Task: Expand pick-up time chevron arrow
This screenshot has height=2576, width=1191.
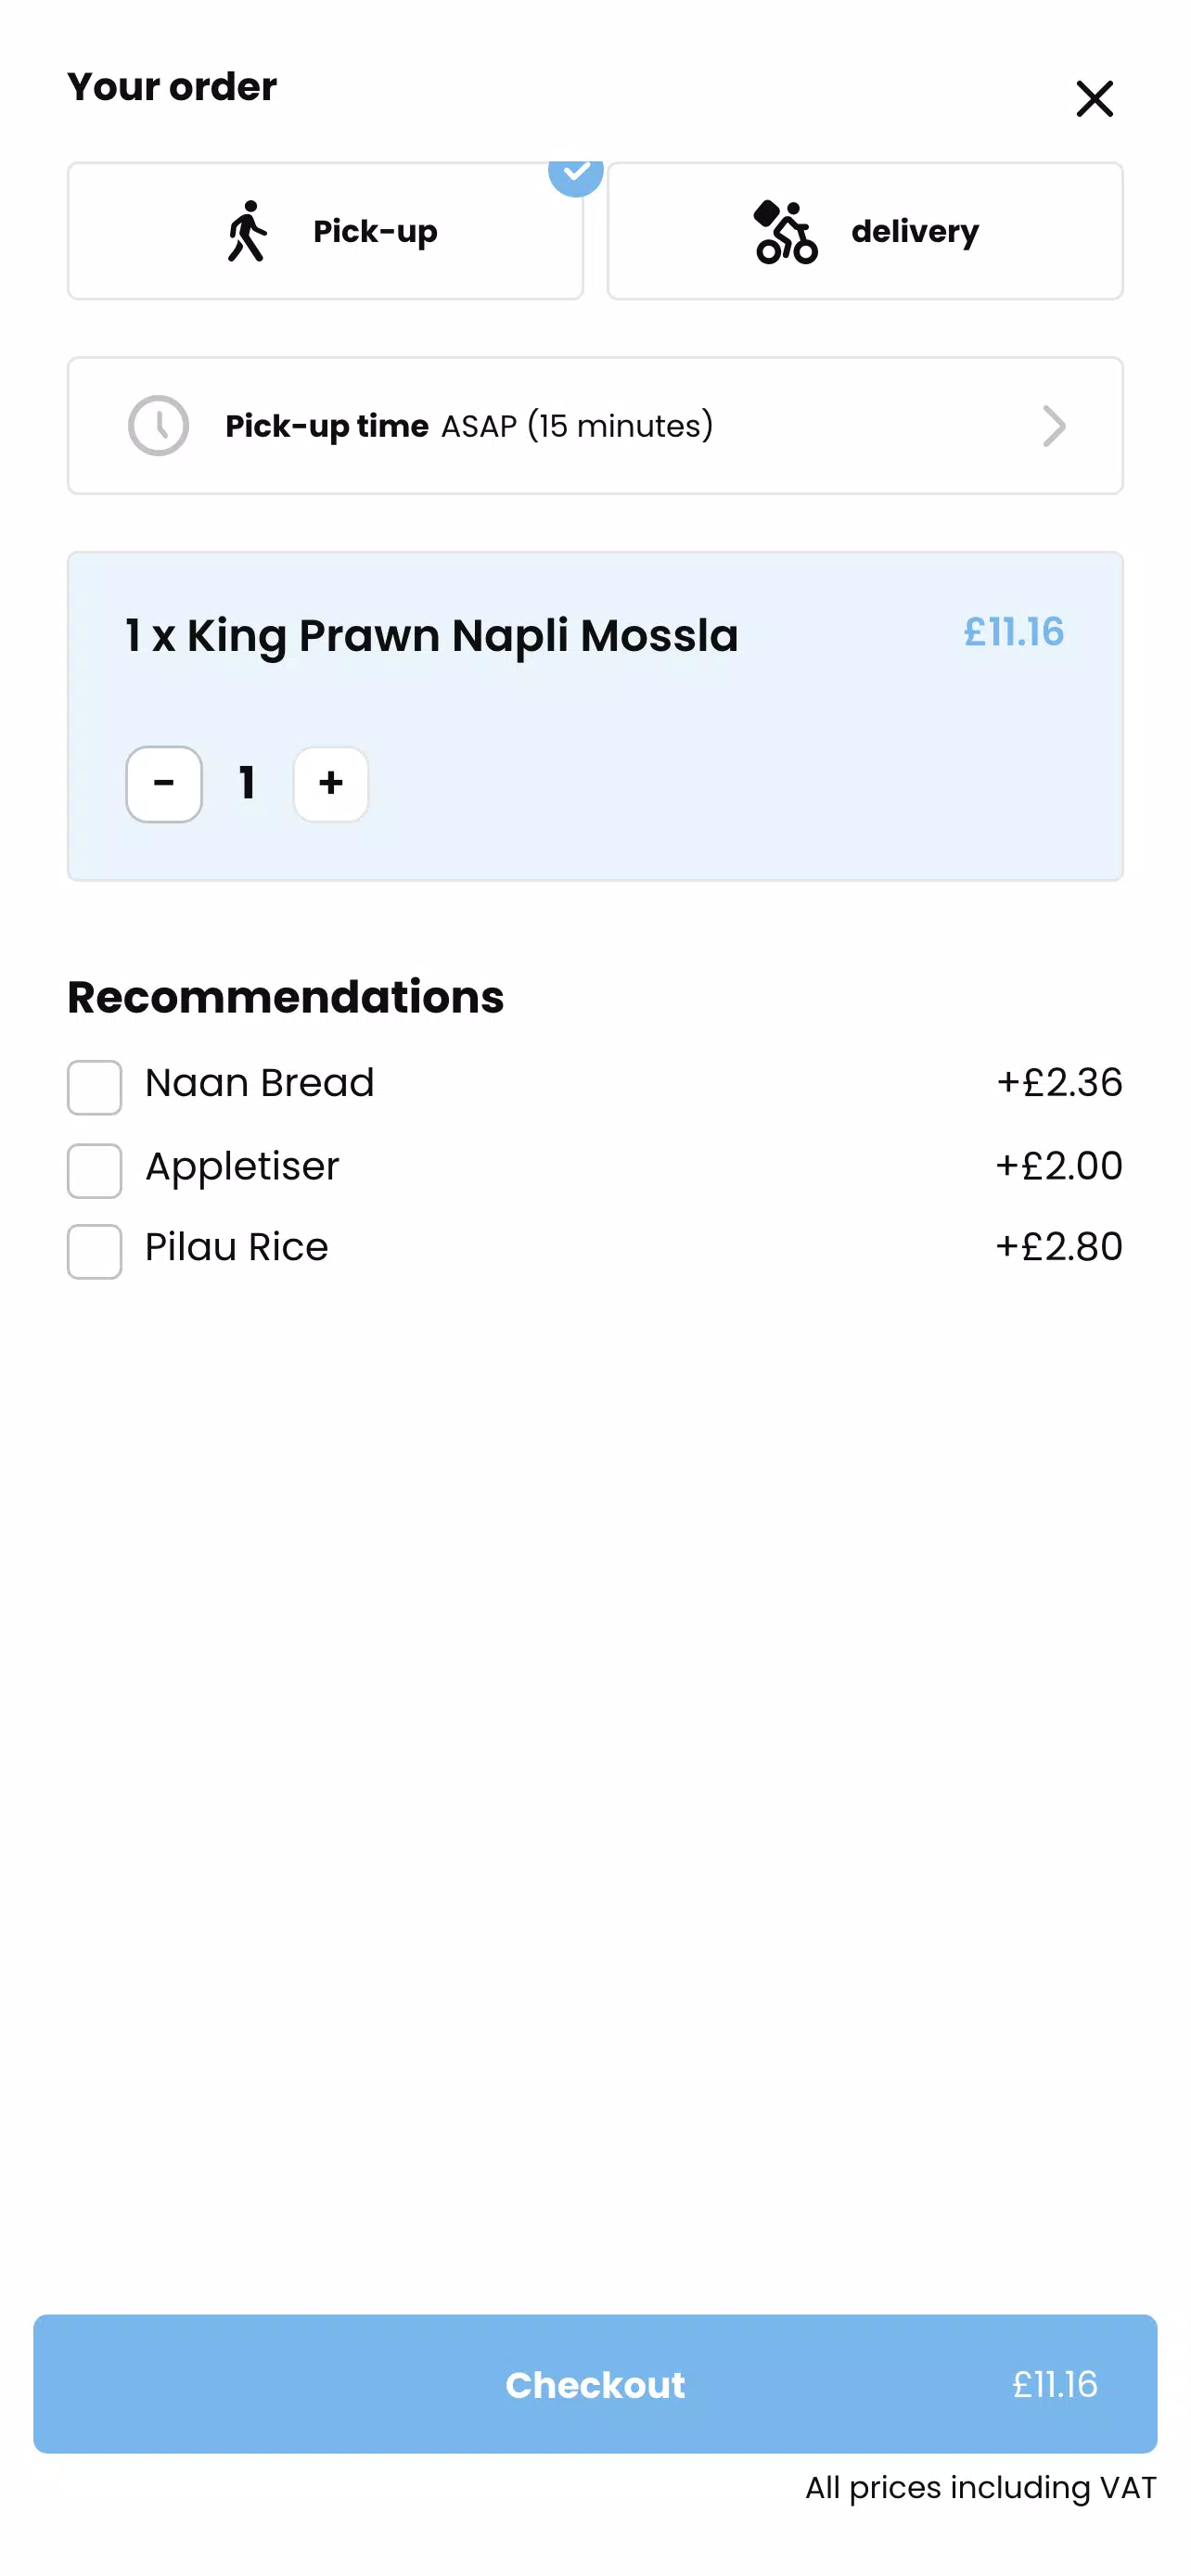Action: point(1053,426)
